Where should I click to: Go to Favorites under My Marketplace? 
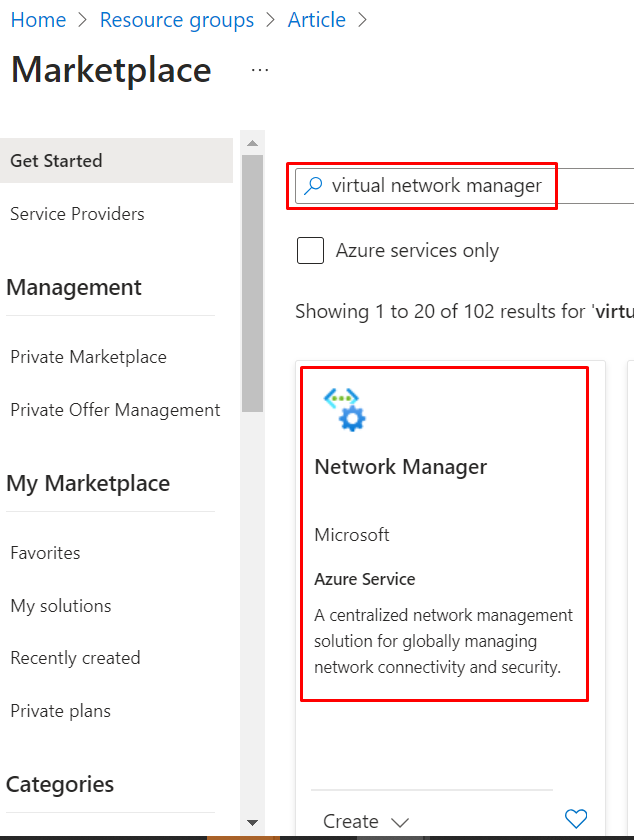coord(45,553)
